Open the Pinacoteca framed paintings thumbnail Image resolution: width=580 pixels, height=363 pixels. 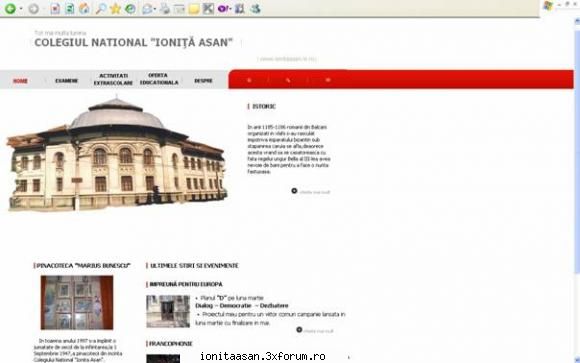[x=77, y=302]
